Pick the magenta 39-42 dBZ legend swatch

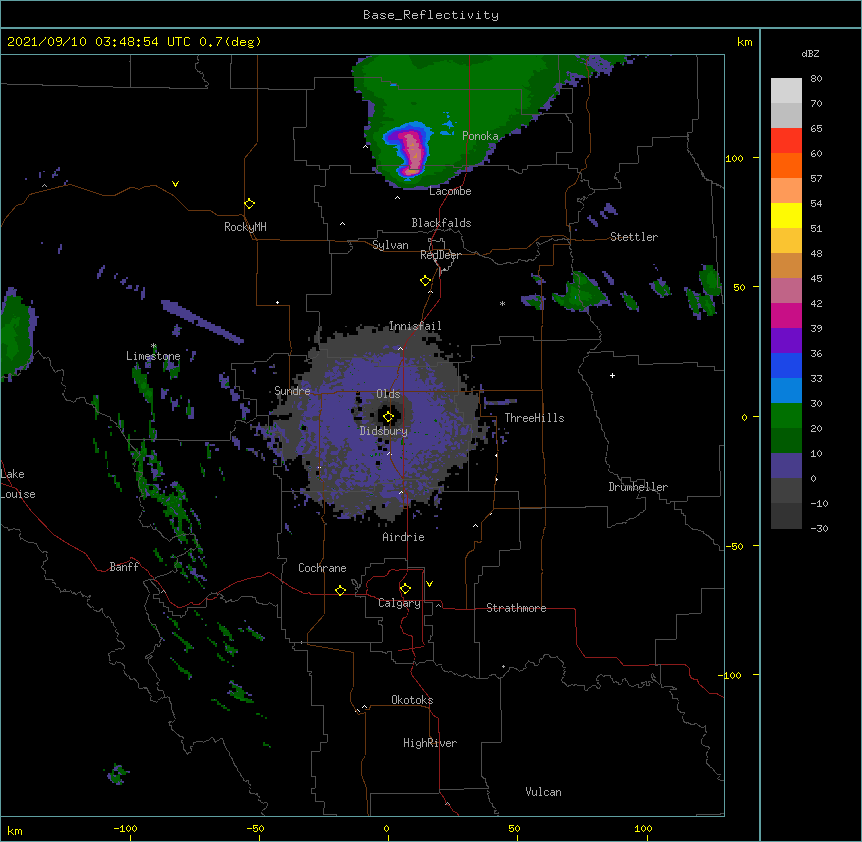(786, 315)
